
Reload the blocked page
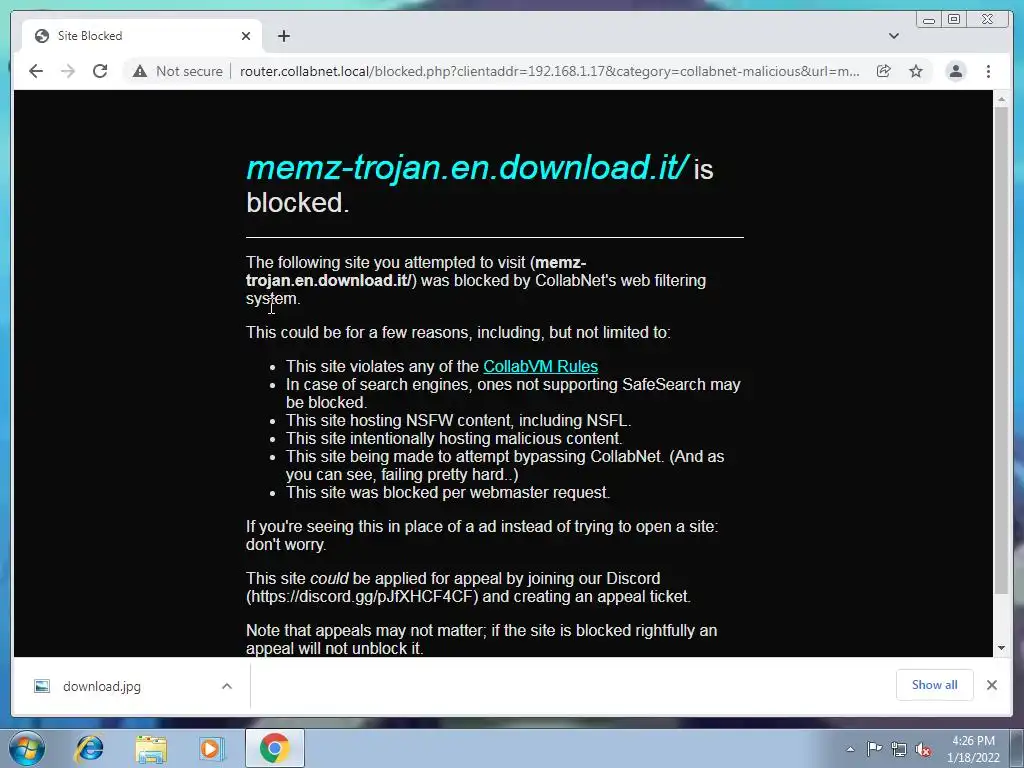coord(100,71)
